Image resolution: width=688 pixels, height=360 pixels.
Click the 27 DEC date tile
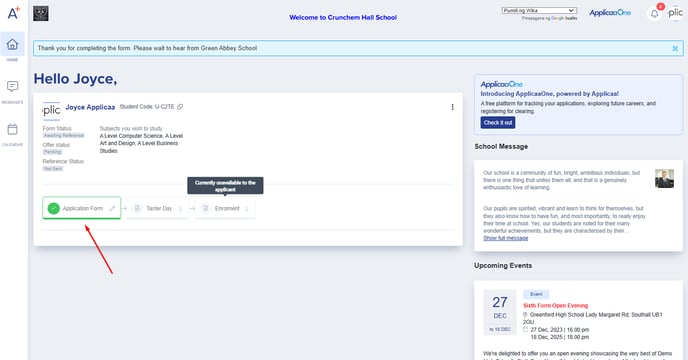point(500,313)
